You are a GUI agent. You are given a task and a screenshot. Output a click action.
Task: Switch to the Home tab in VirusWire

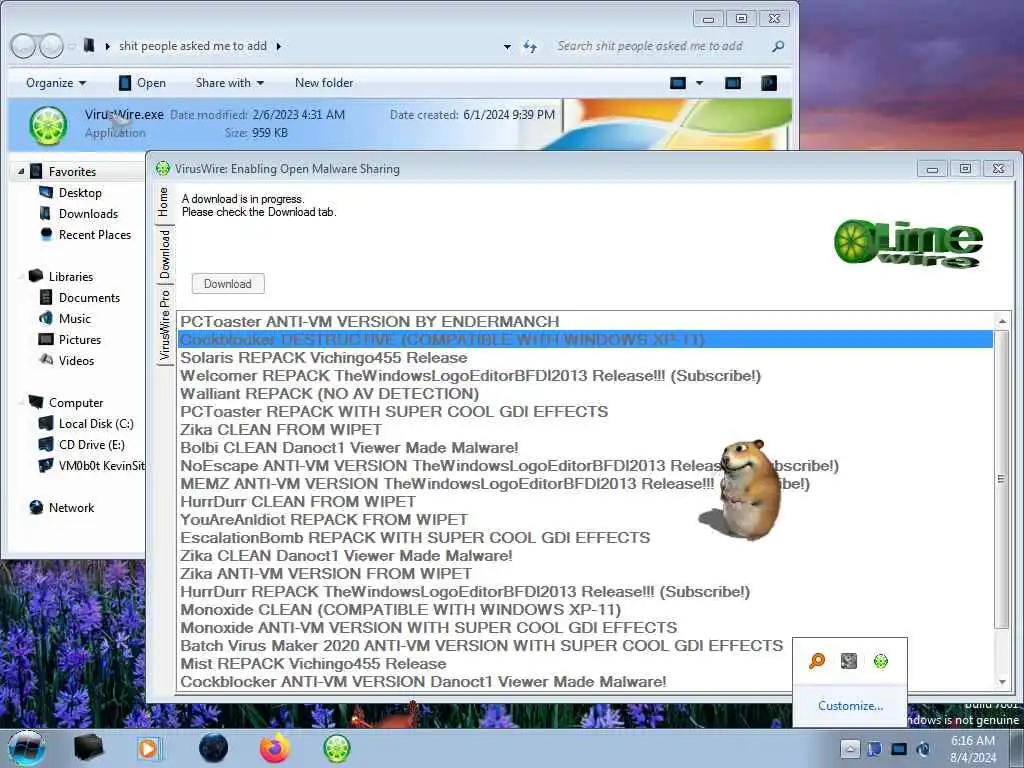pyautogui.click(x=163, y=202)
